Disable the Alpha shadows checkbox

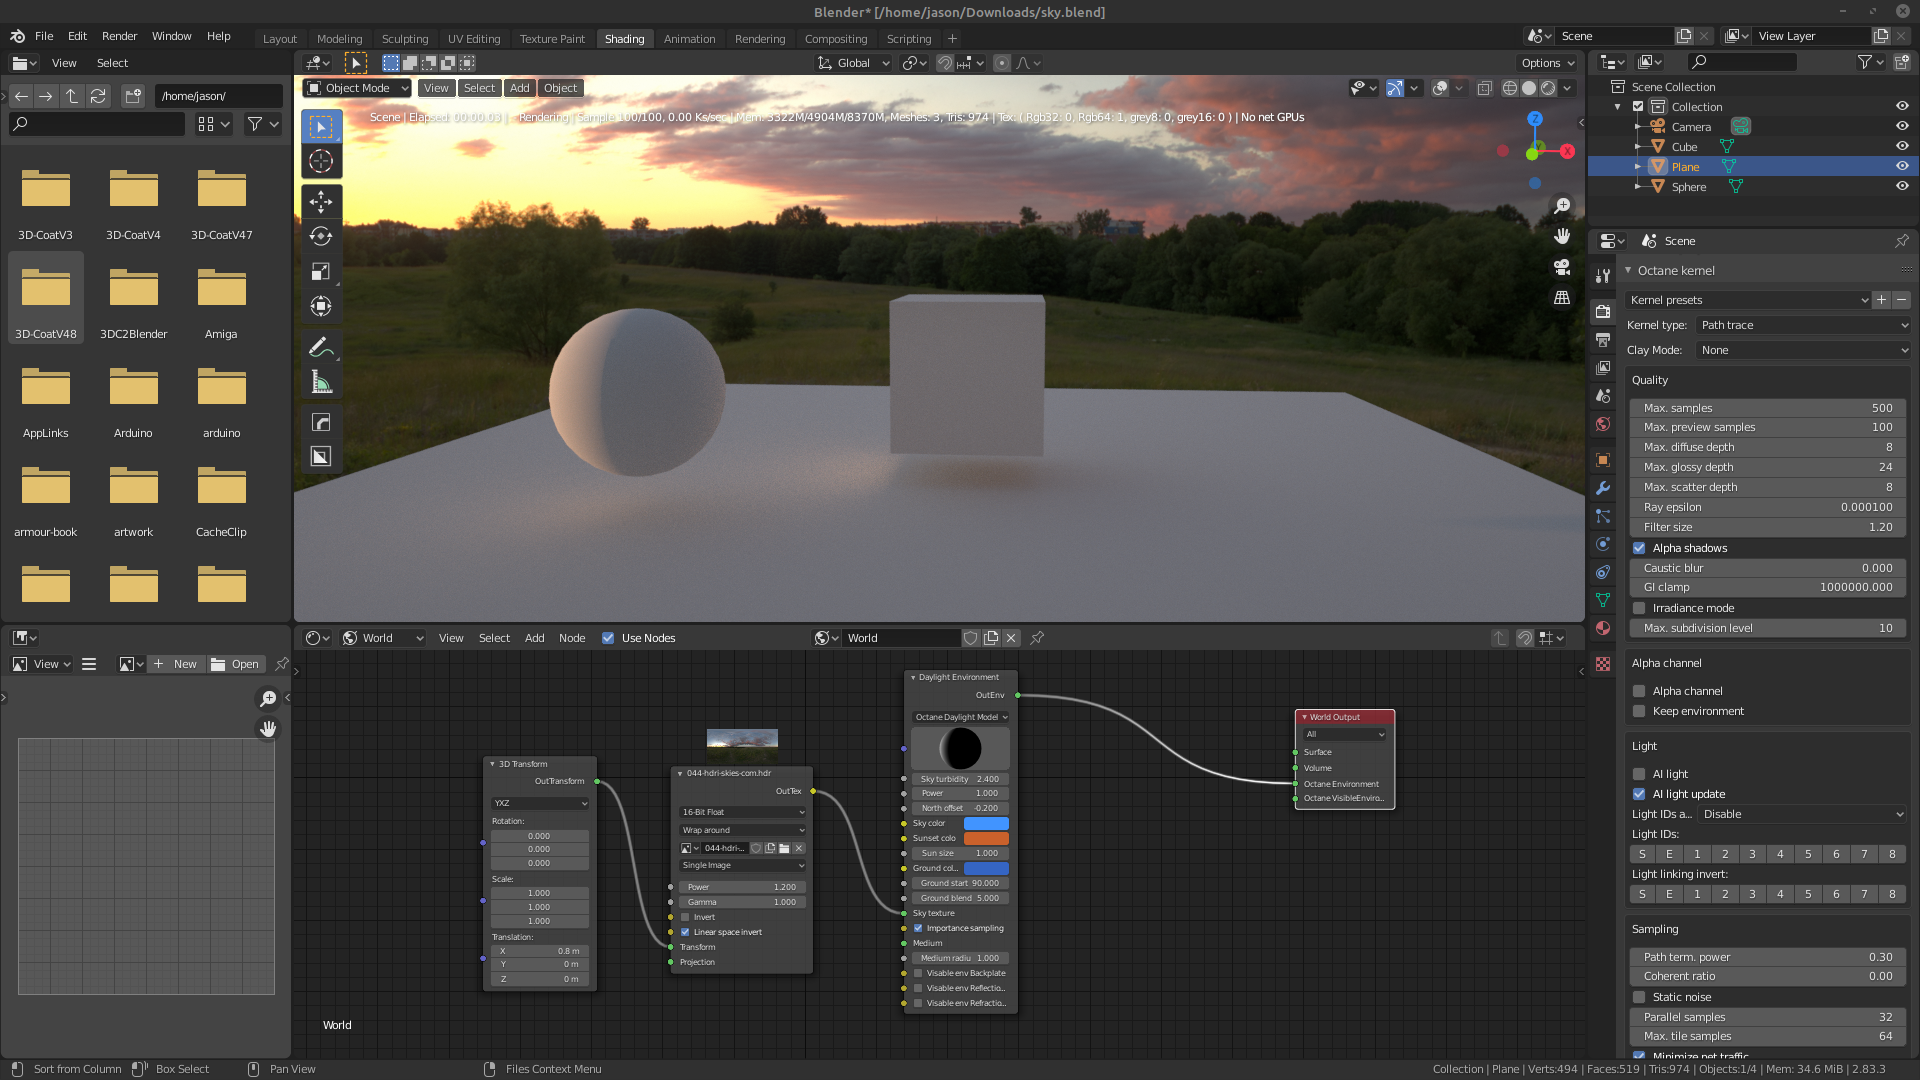[1640, 548]
